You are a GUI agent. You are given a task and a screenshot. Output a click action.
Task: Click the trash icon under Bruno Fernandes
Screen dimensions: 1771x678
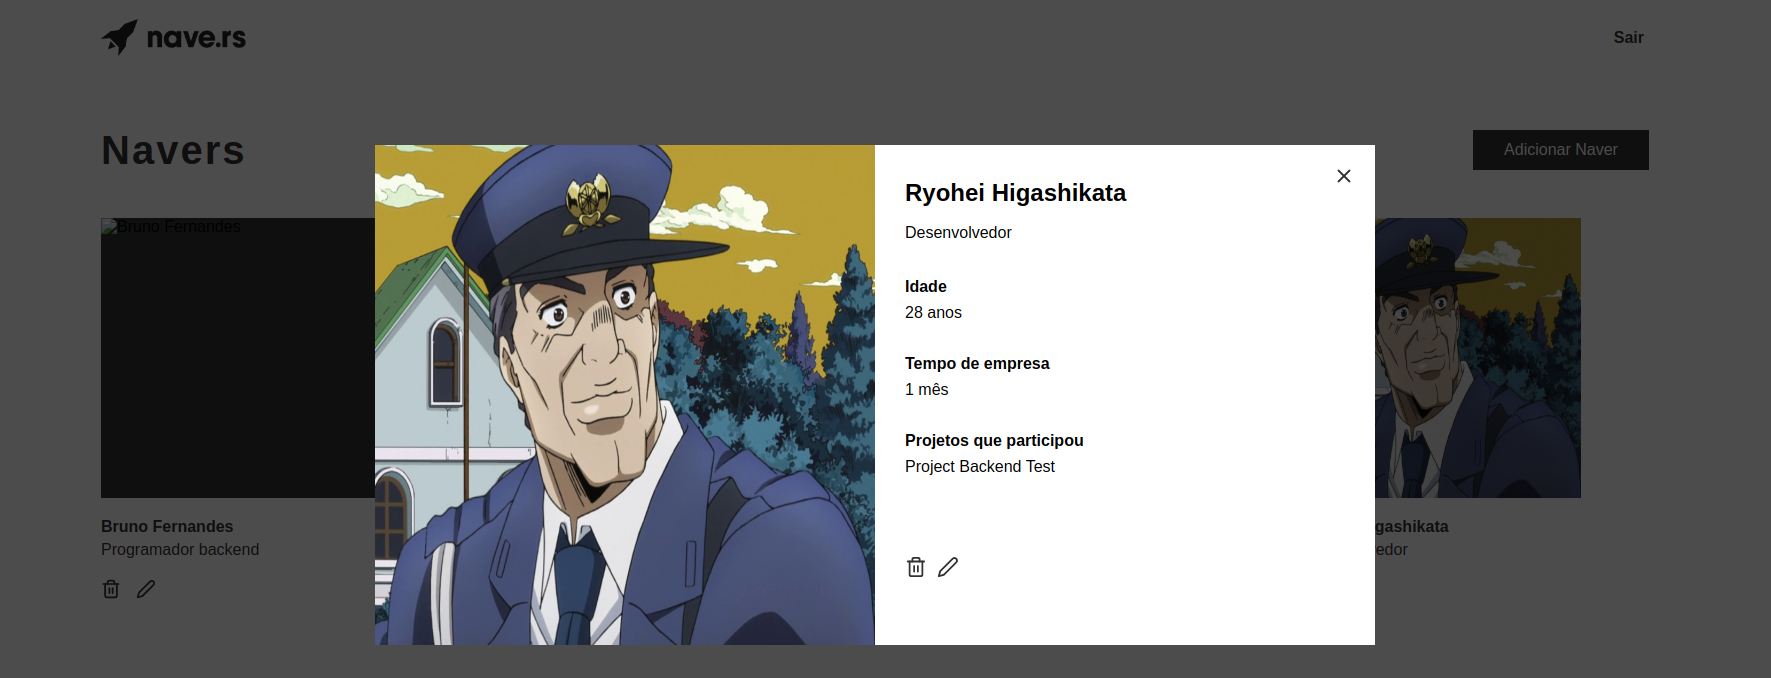[x=111, y=589]
